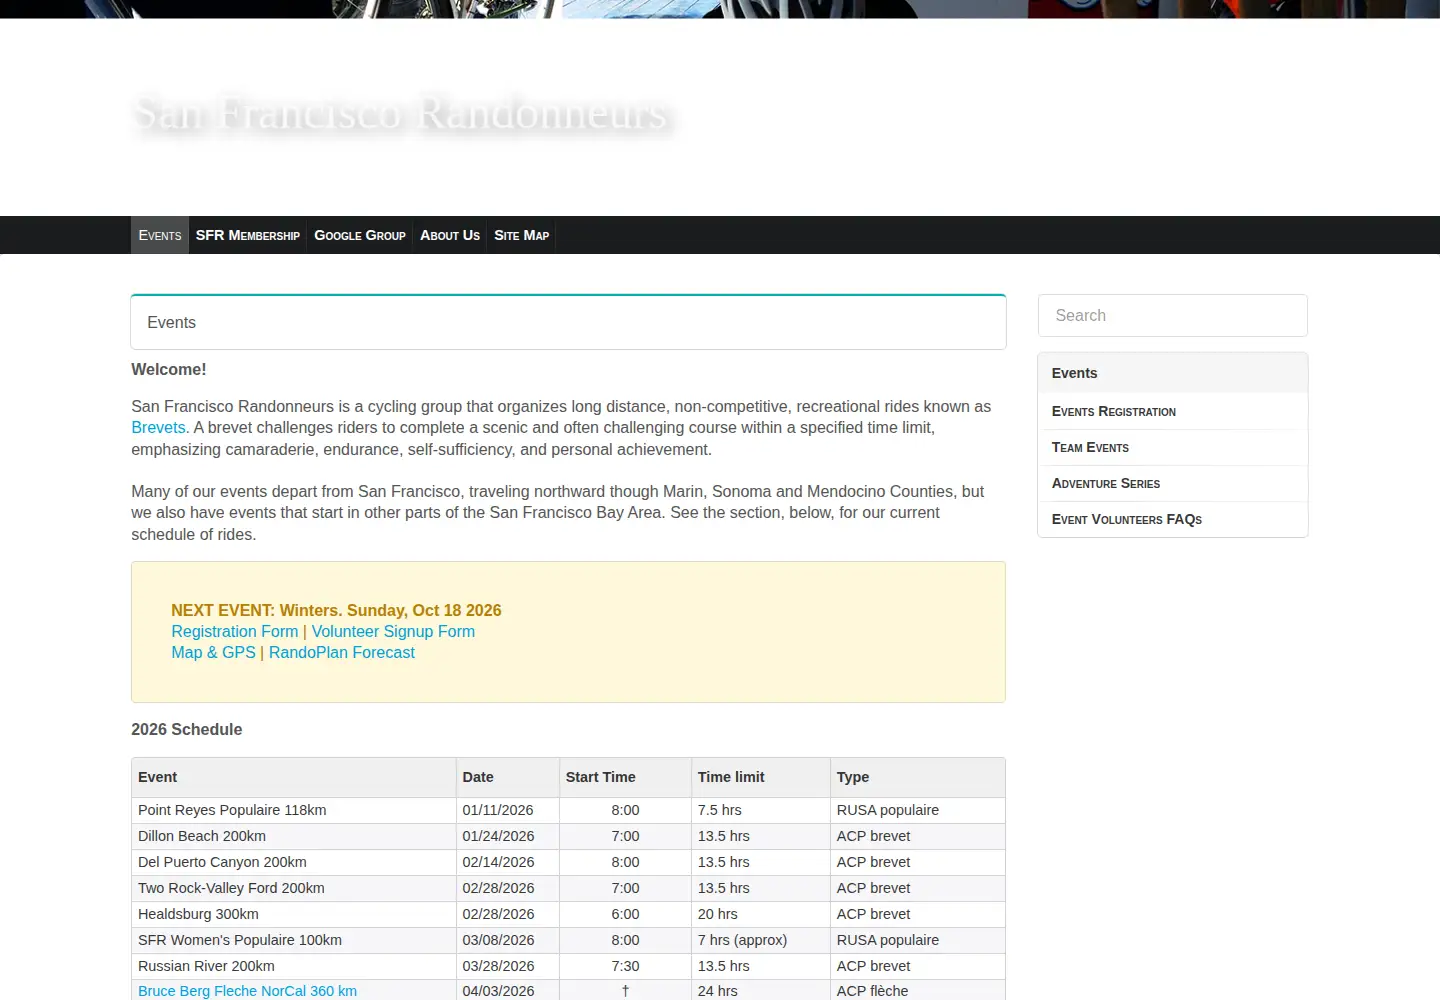Click the 24 hrs time limit cell

[x=761, y=991]
